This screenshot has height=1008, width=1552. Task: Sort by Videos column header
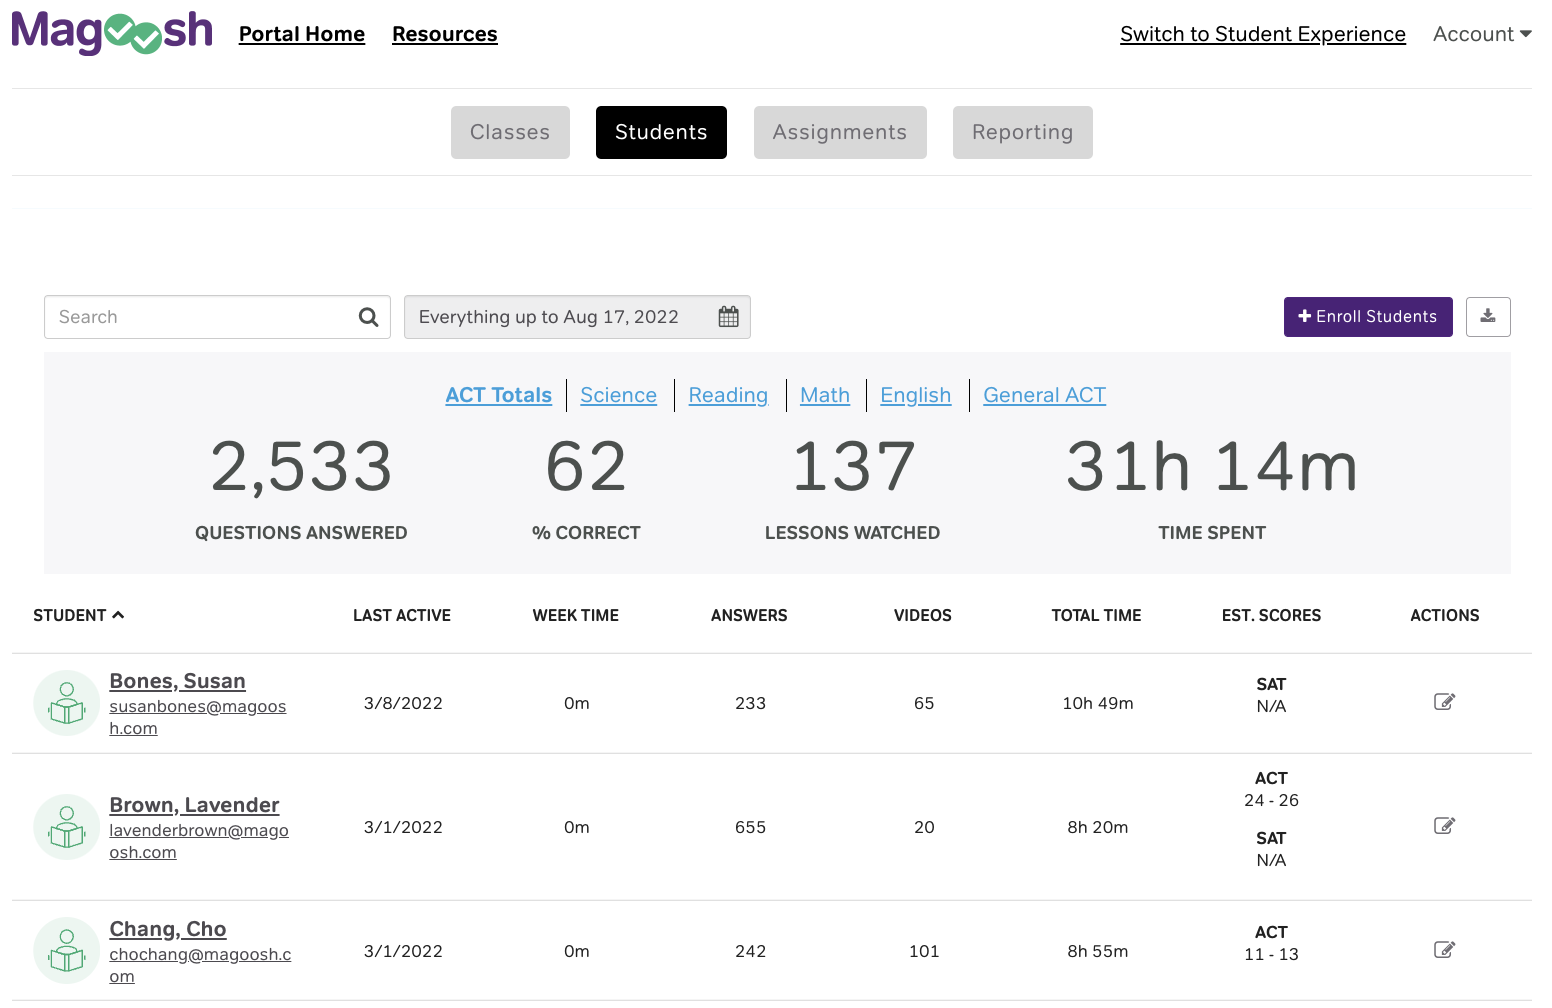[x=923, y=615]
